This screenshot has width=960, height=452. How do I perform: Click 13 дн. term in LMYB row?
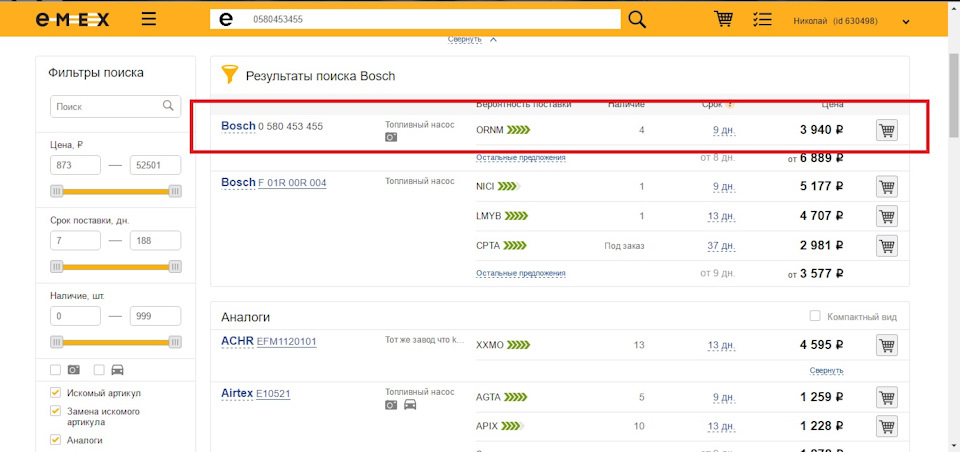[722, 216]
